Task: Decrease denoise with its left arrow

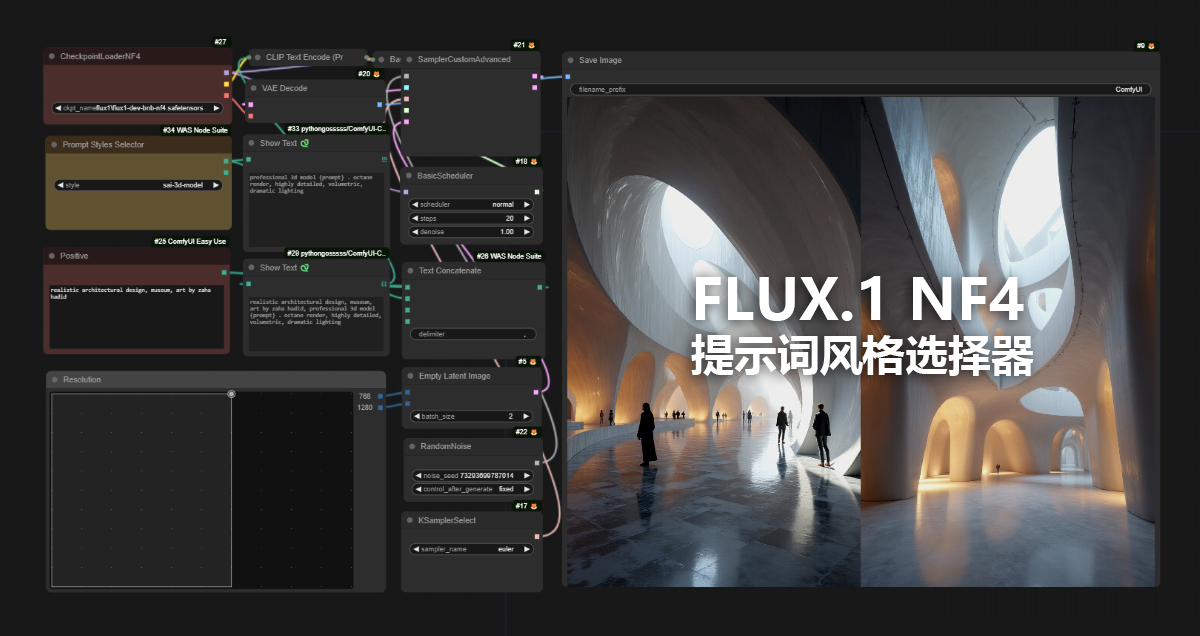Action: pos(416,231)
